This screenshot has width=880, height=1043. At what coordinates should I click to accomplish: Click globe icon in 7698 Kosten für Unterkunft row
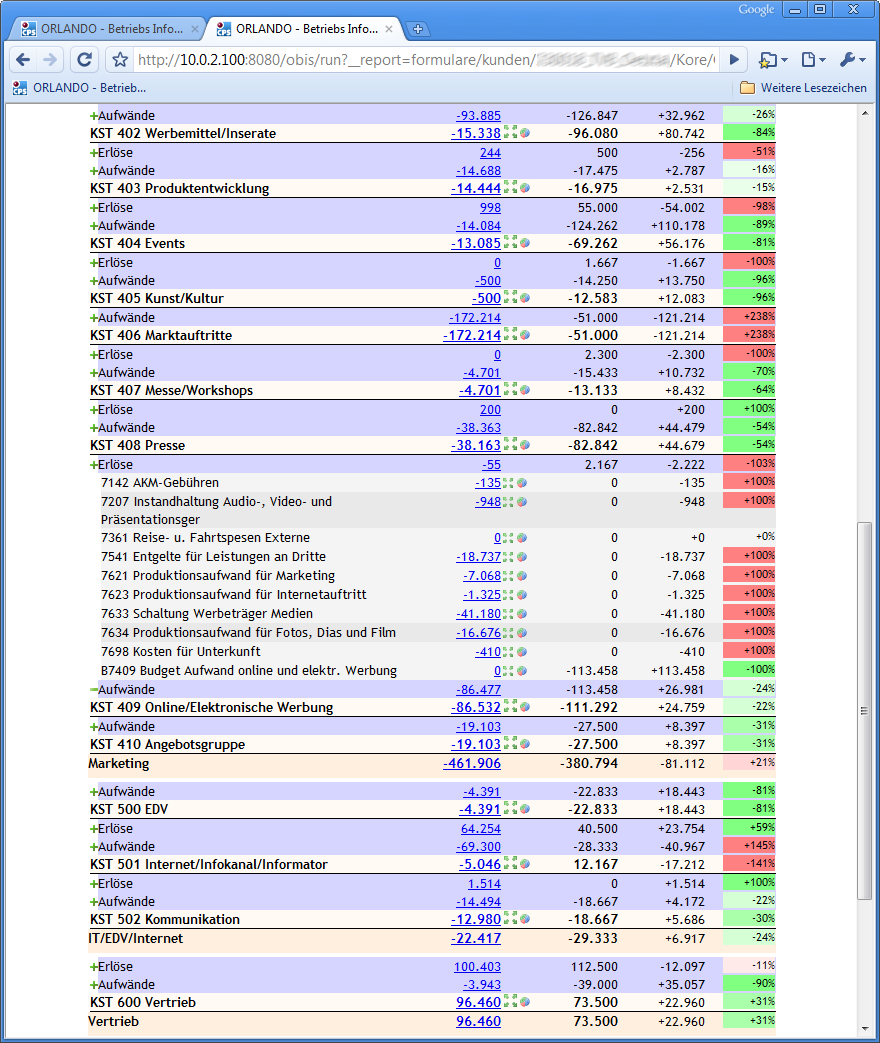522,652
